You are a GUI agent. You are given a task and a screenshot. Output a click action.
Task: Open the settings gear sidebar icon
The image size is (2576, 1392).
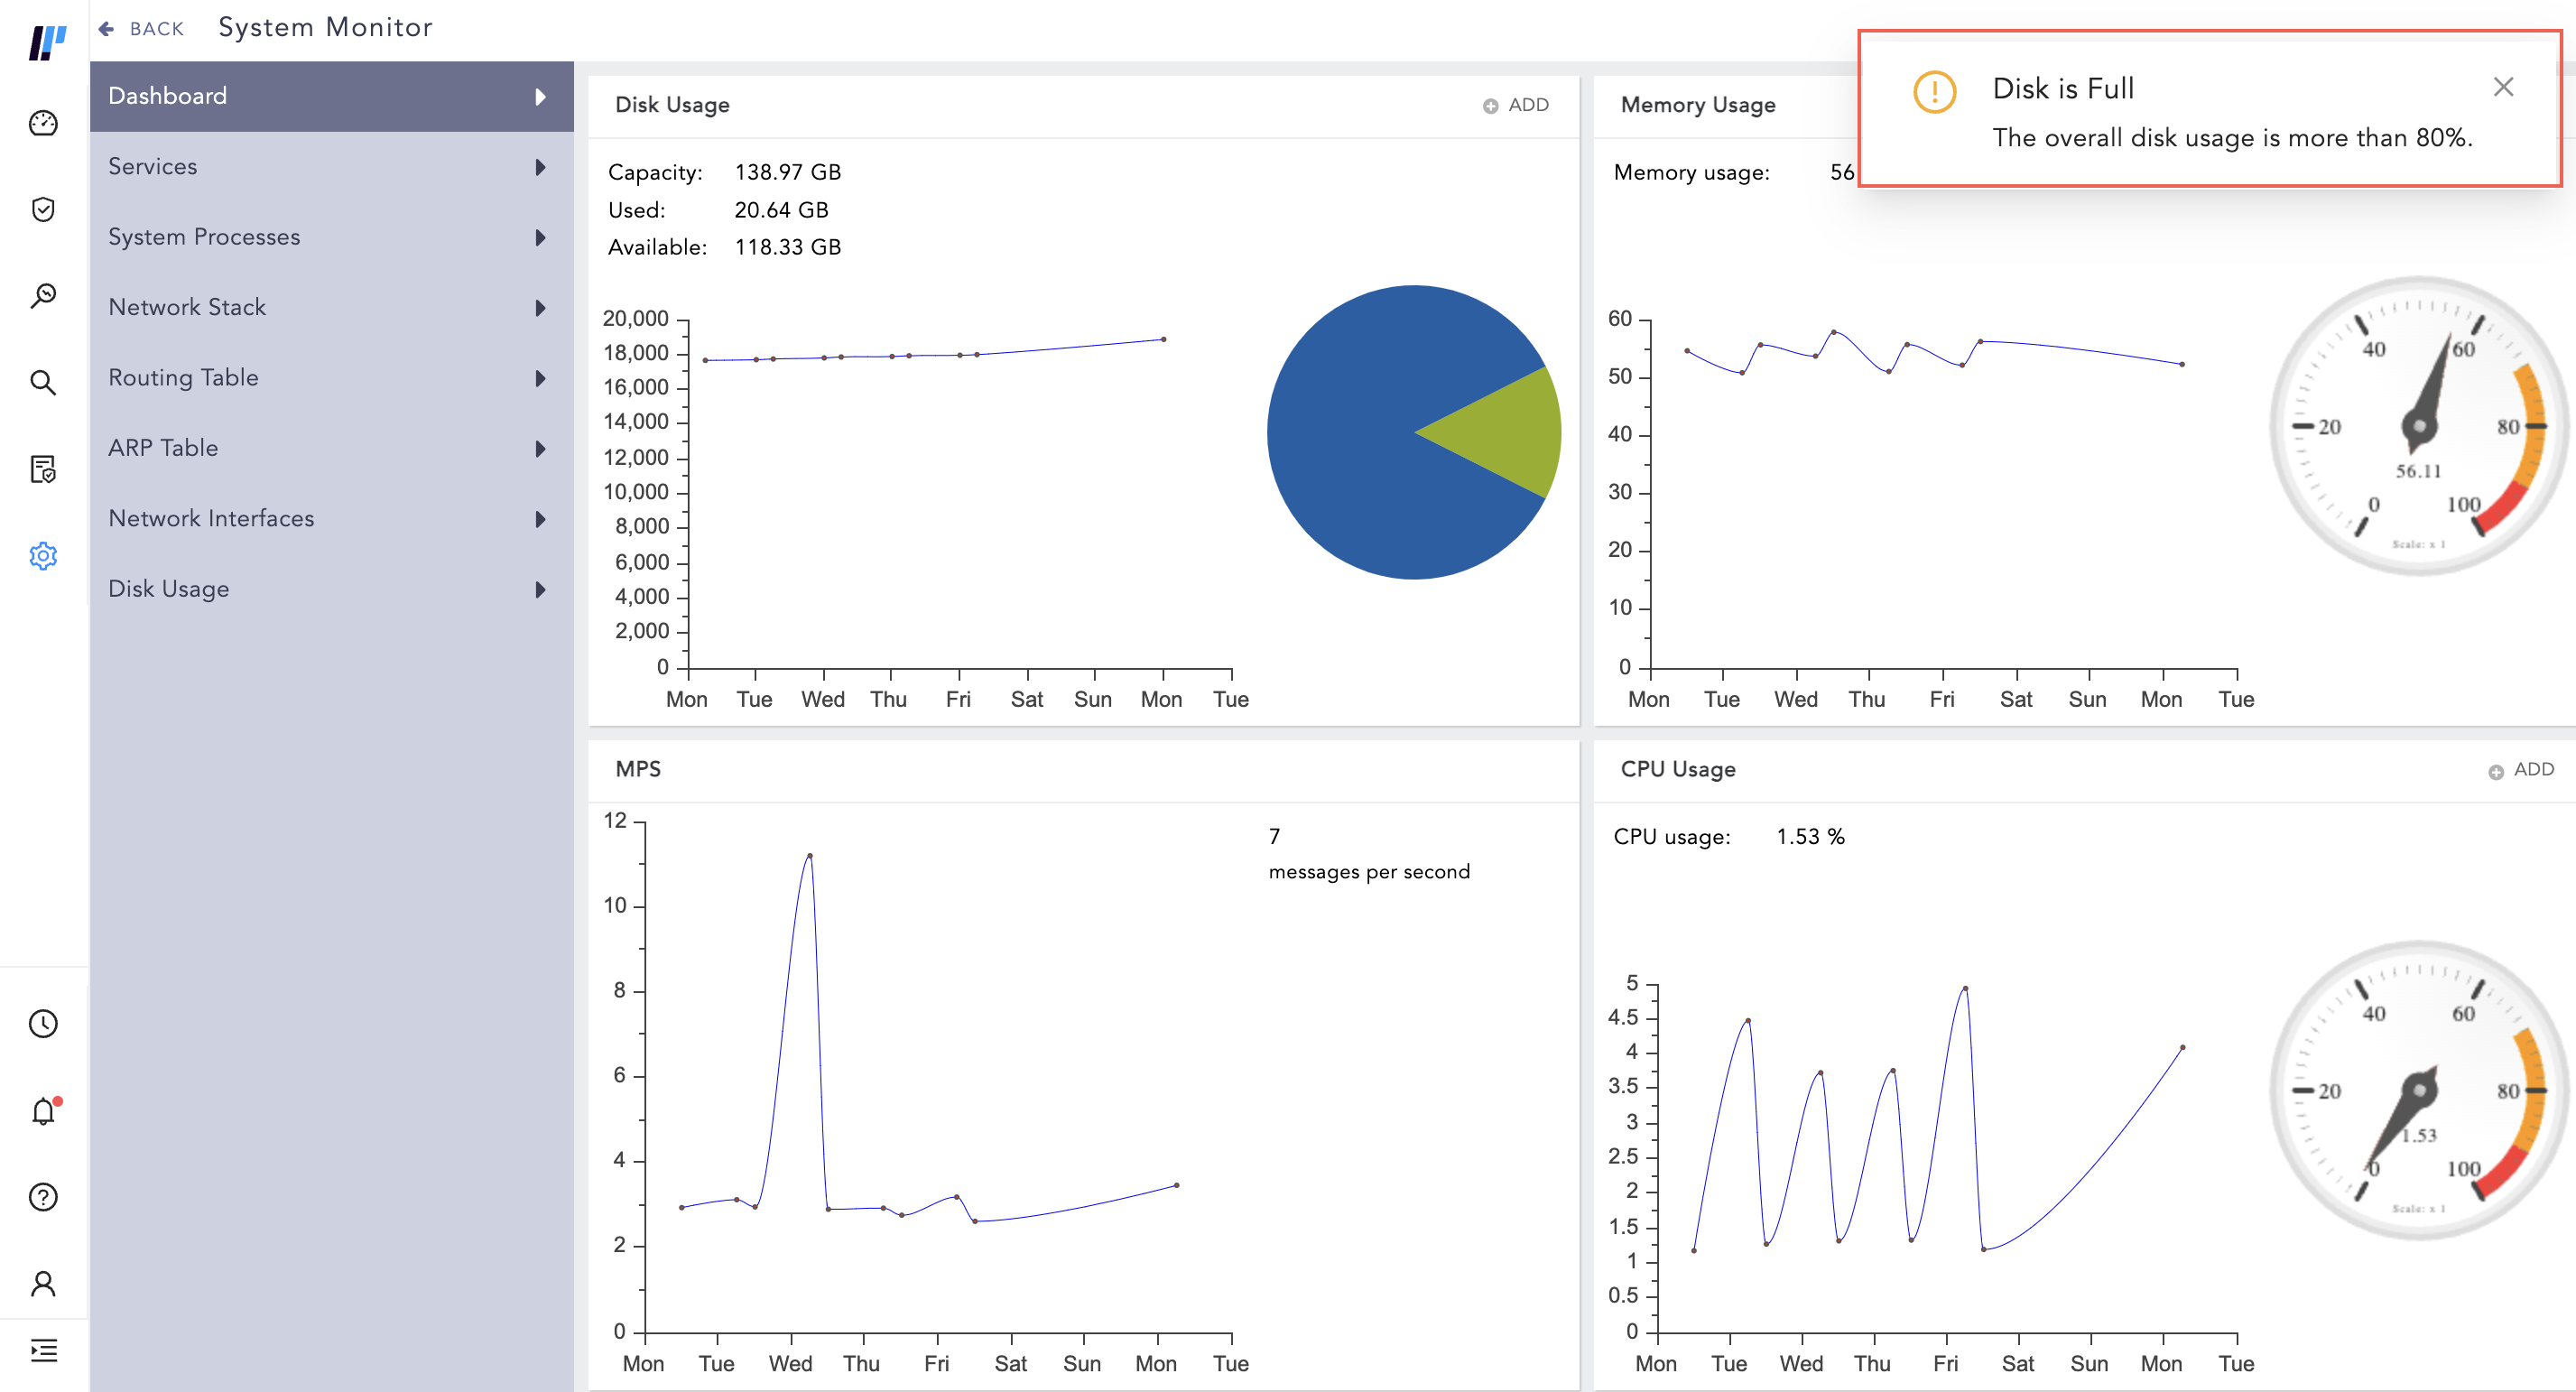pyautogui.click(x=43, y=556)
